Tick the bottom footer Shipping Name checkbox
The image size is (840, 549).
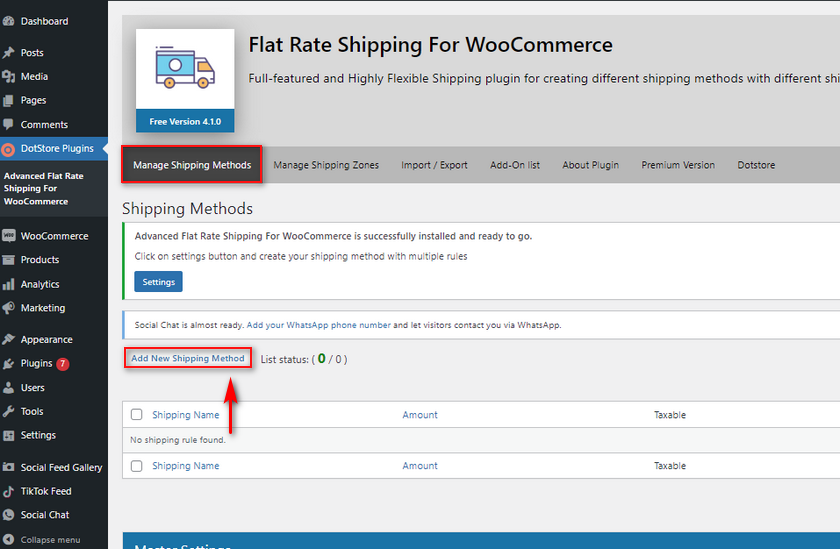pos(137,466)
